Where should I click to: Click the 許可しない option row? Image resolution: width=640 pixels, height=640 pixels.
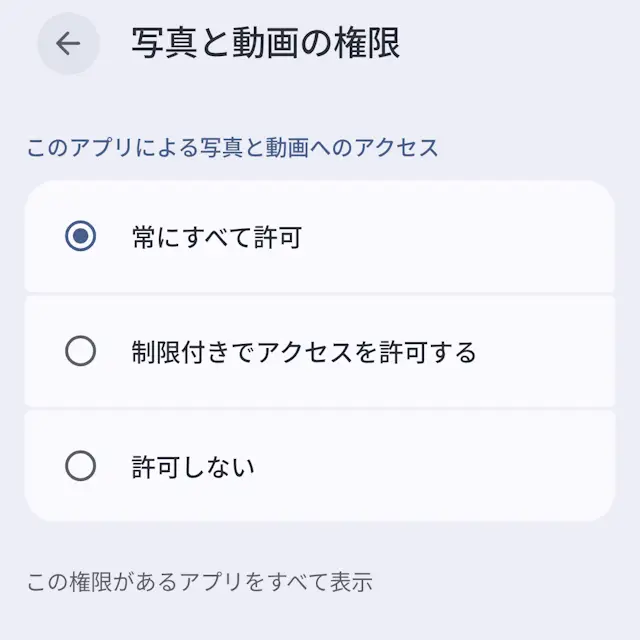point(320,466)
